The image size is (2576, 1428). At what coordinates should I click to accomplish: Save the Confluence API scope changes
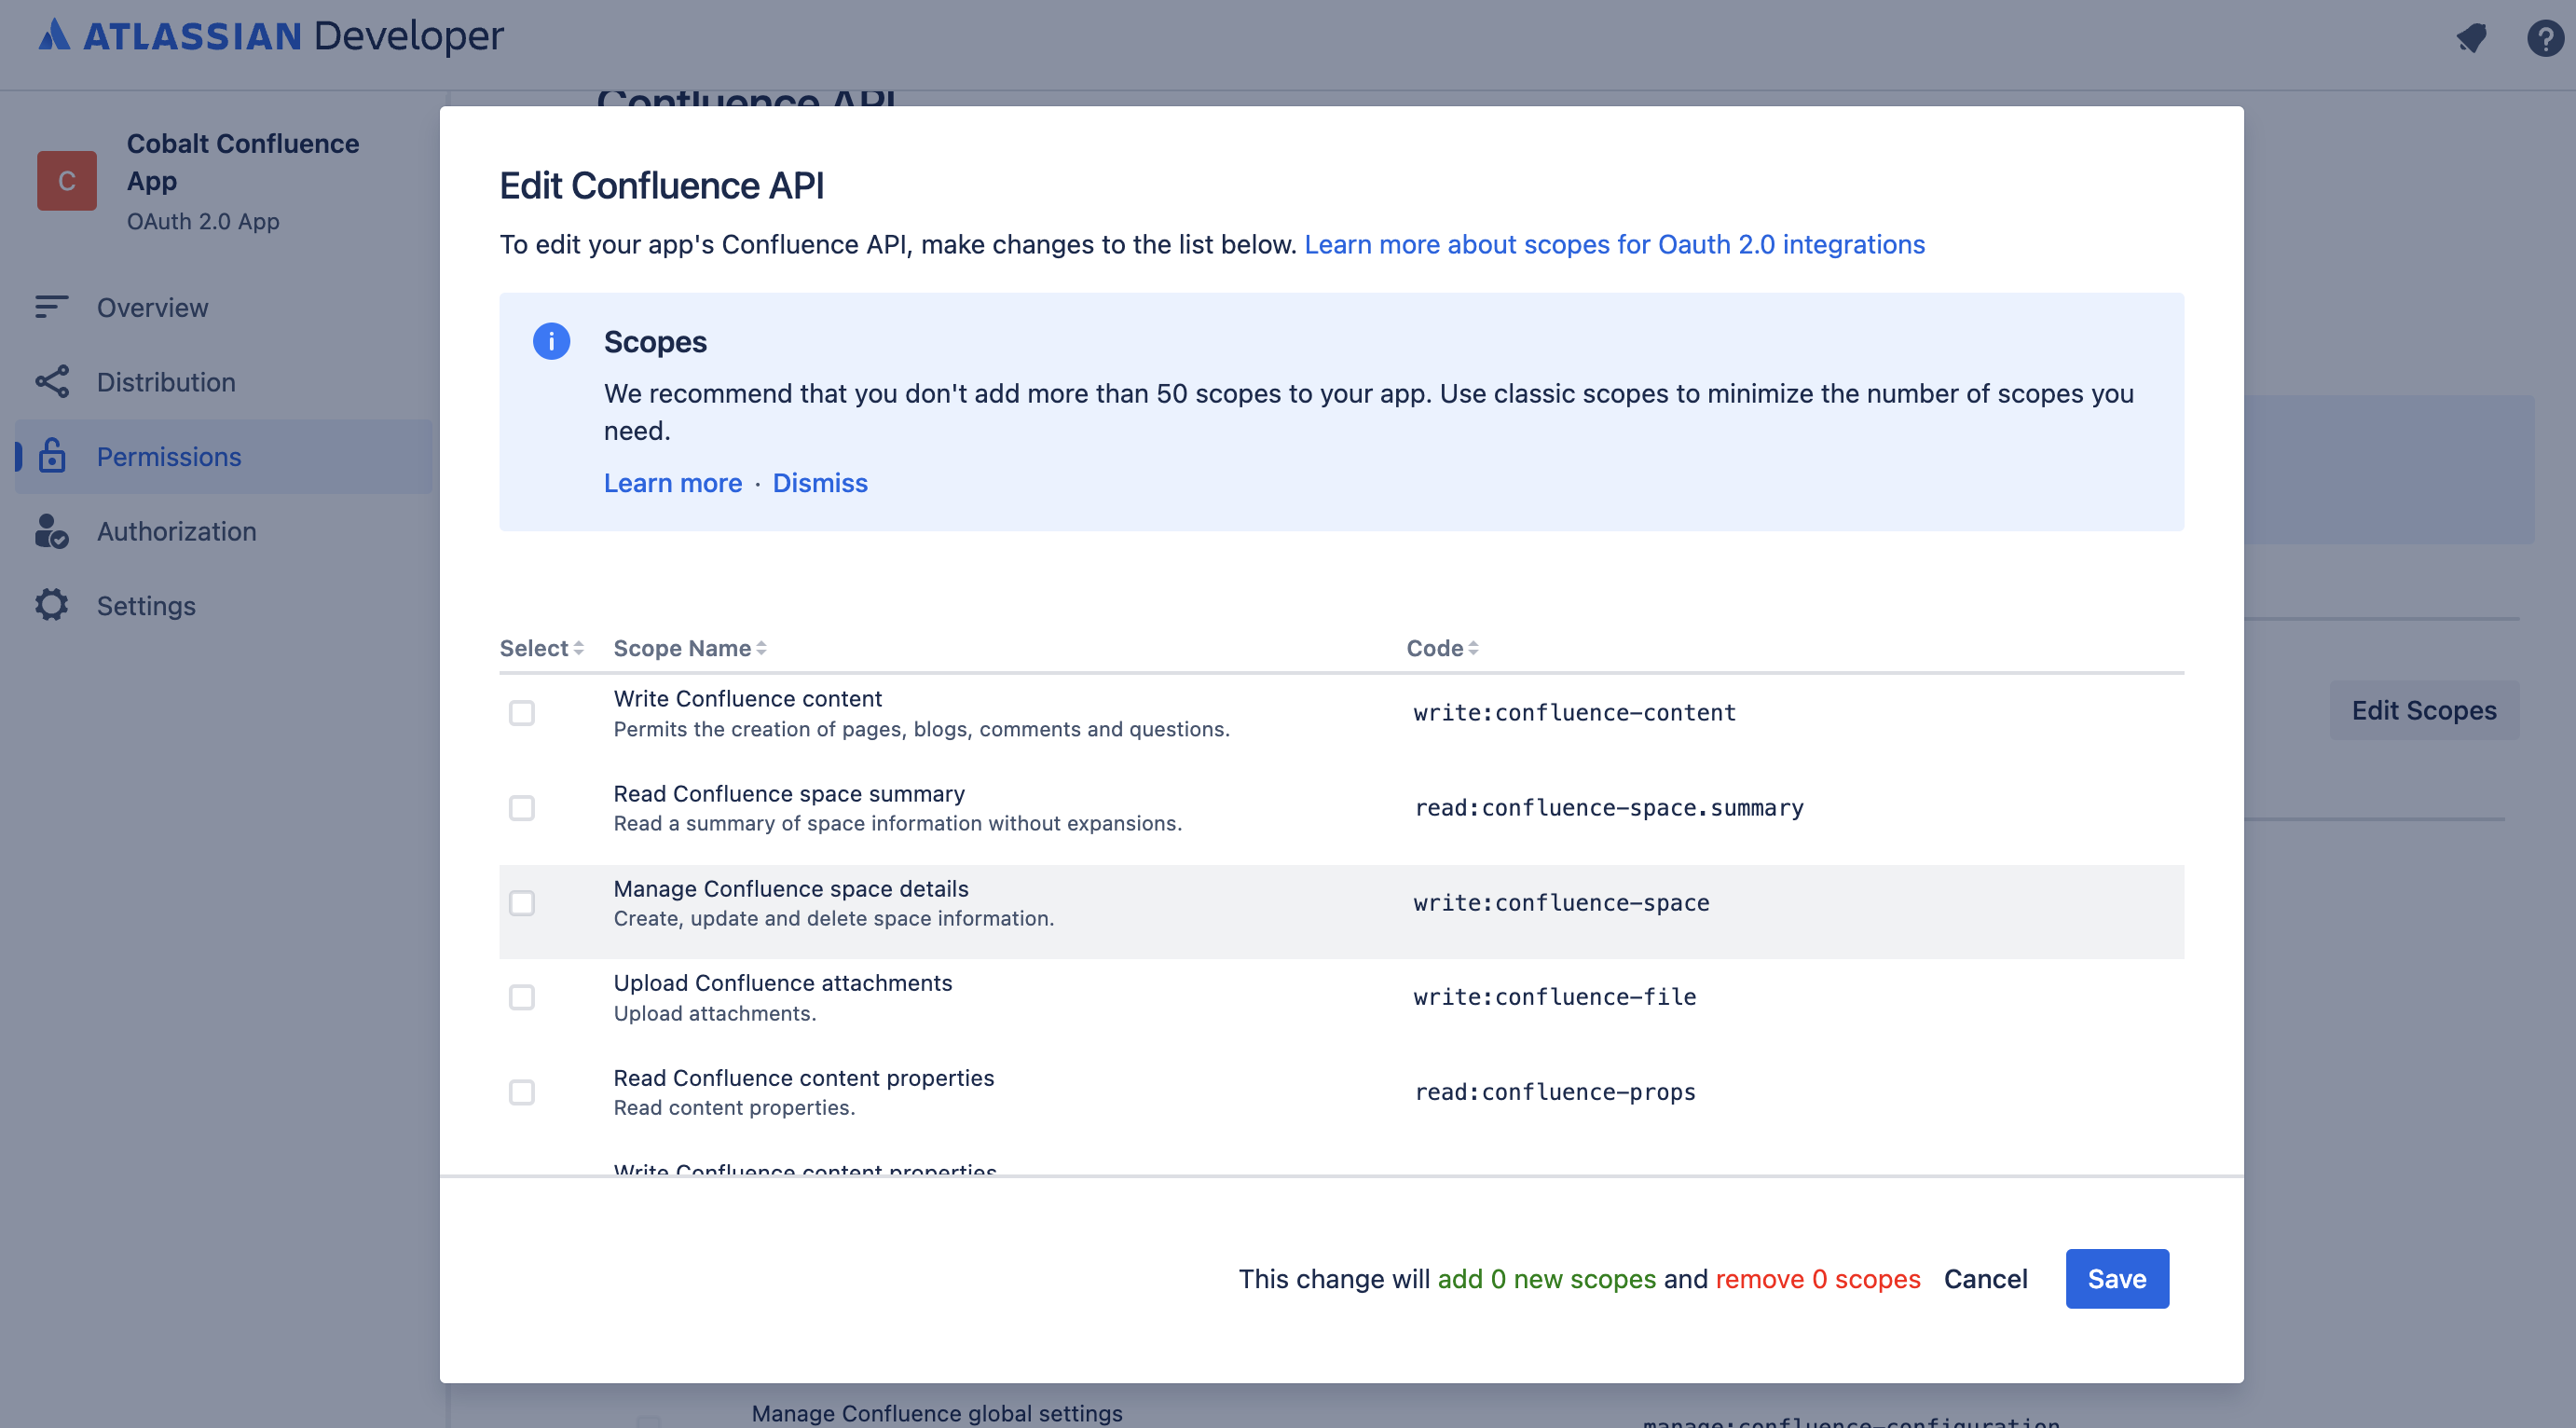(2116, 1278)
